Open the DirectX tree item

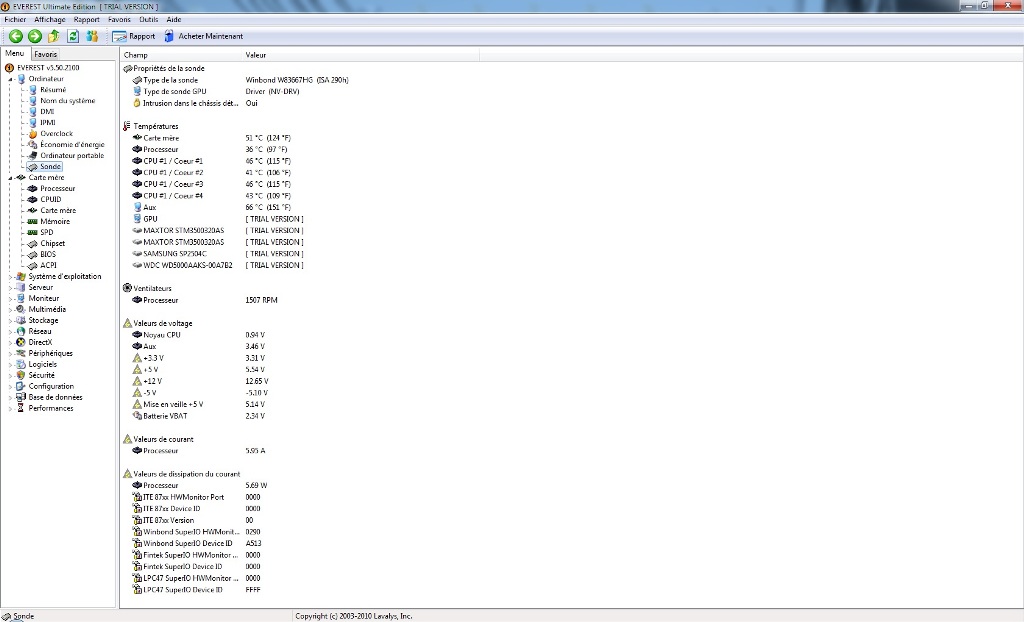[40, 342]
